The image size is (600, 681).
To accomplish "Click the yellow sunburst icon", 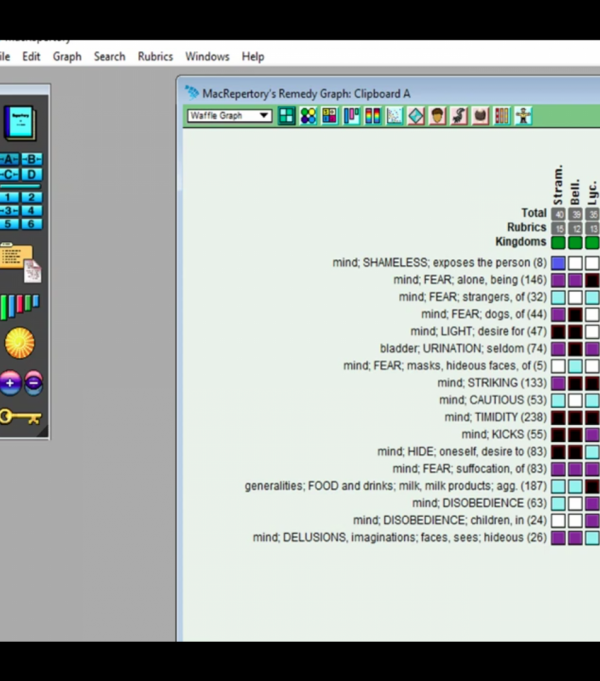I will click(20, 343).
